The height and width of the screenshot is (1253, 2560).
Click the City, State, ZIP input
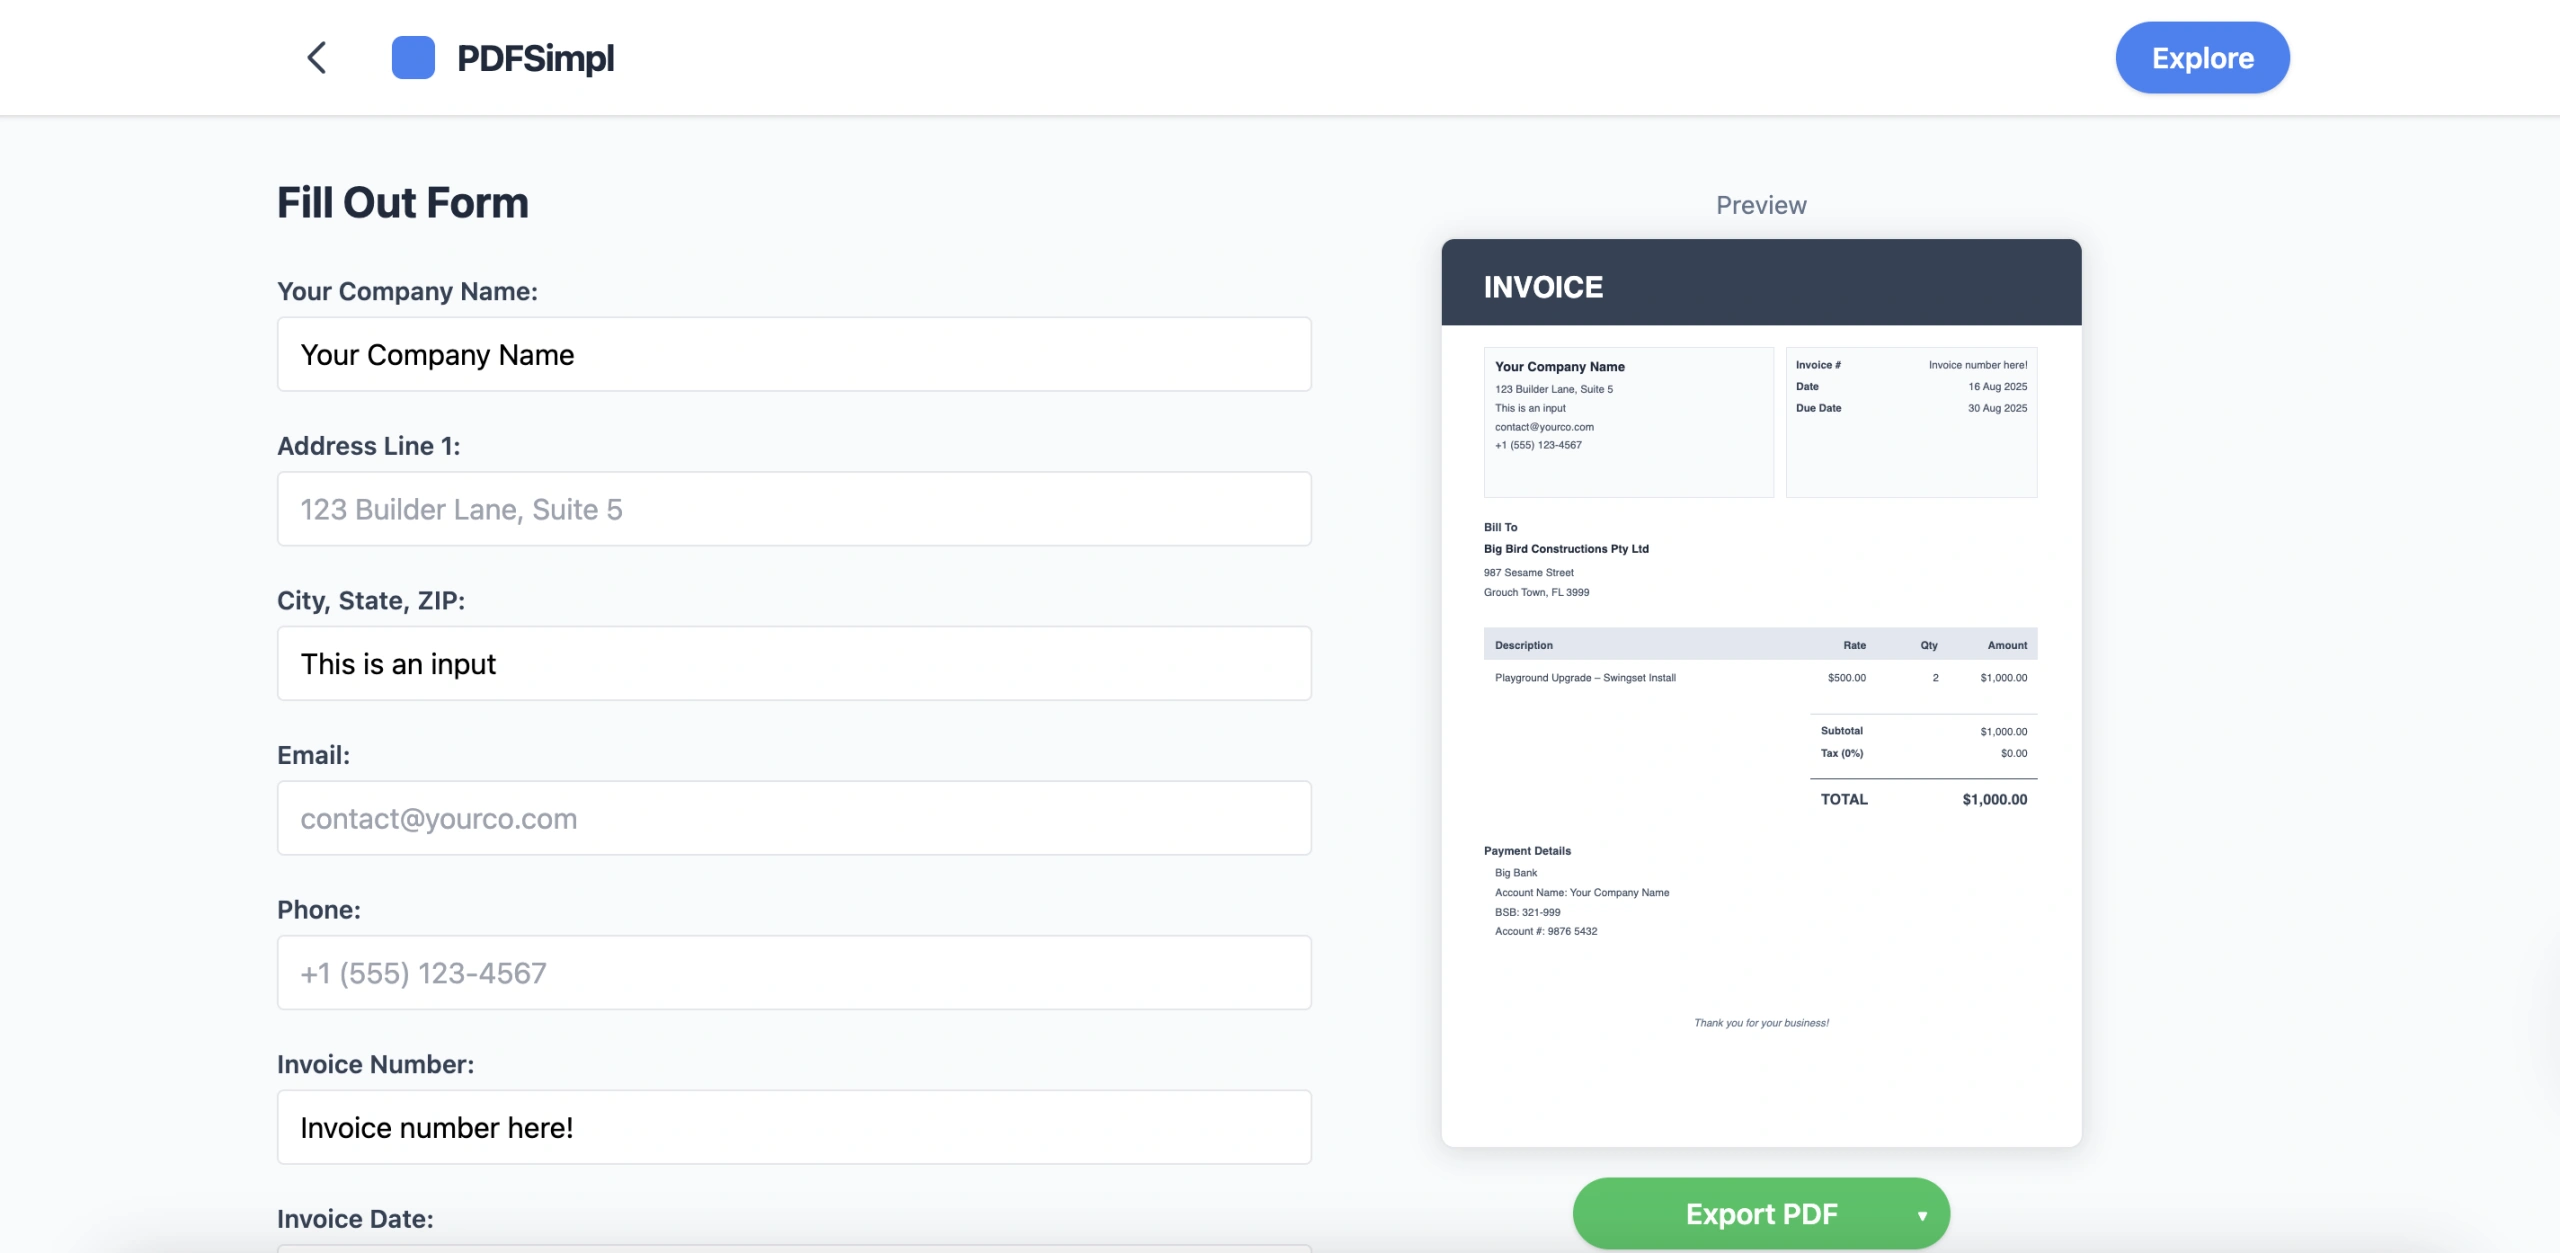click(793, 664)
